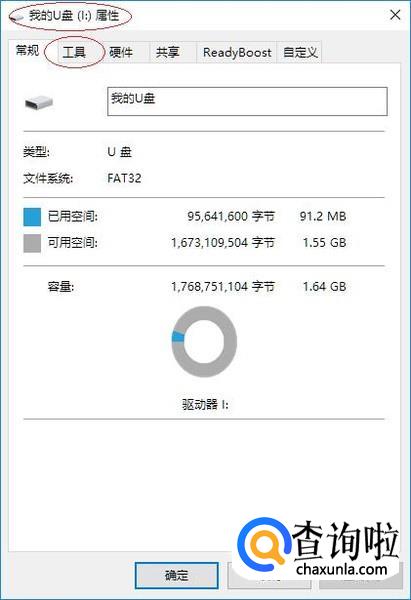This screenshot has height=600, width=411.
Task: Click the gray free space color square
Action: click(x=32, y=243)
